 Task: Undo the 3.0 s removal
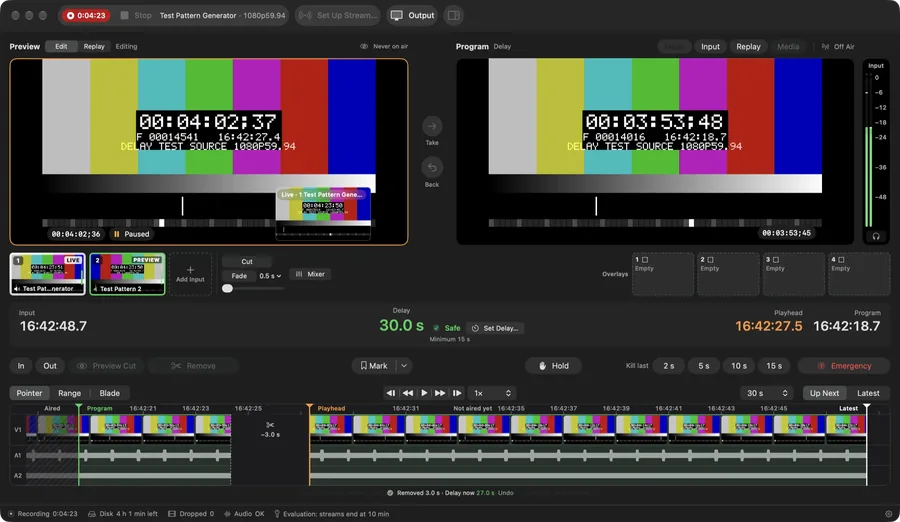[x=506, y=493]
